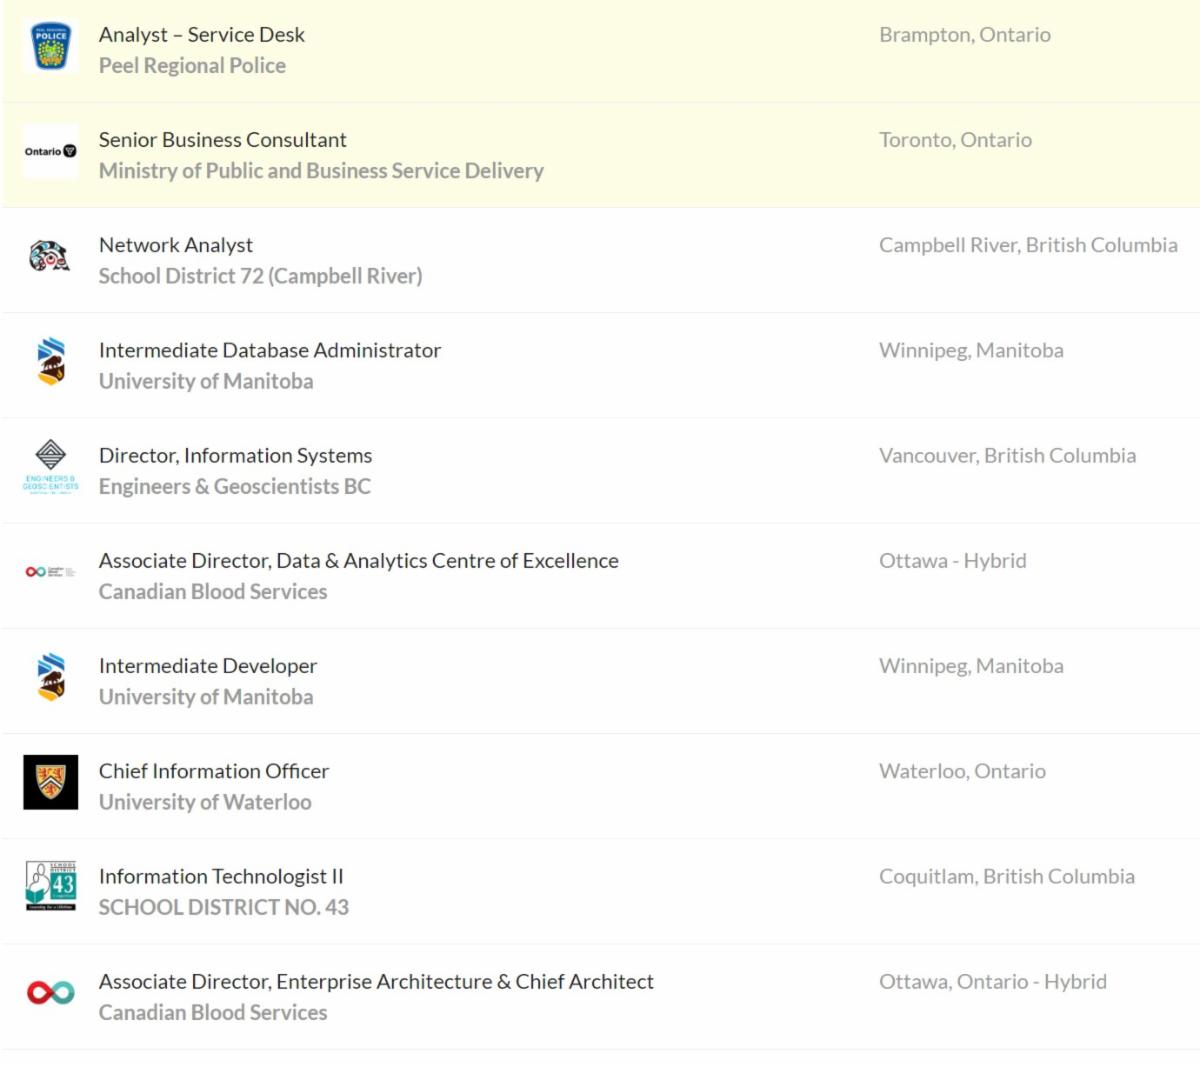Viewport: 1200px width, 1067px height.
Task: Click the Ministry of Public and Business Service Delivery employer name
Action: [321, 171]
